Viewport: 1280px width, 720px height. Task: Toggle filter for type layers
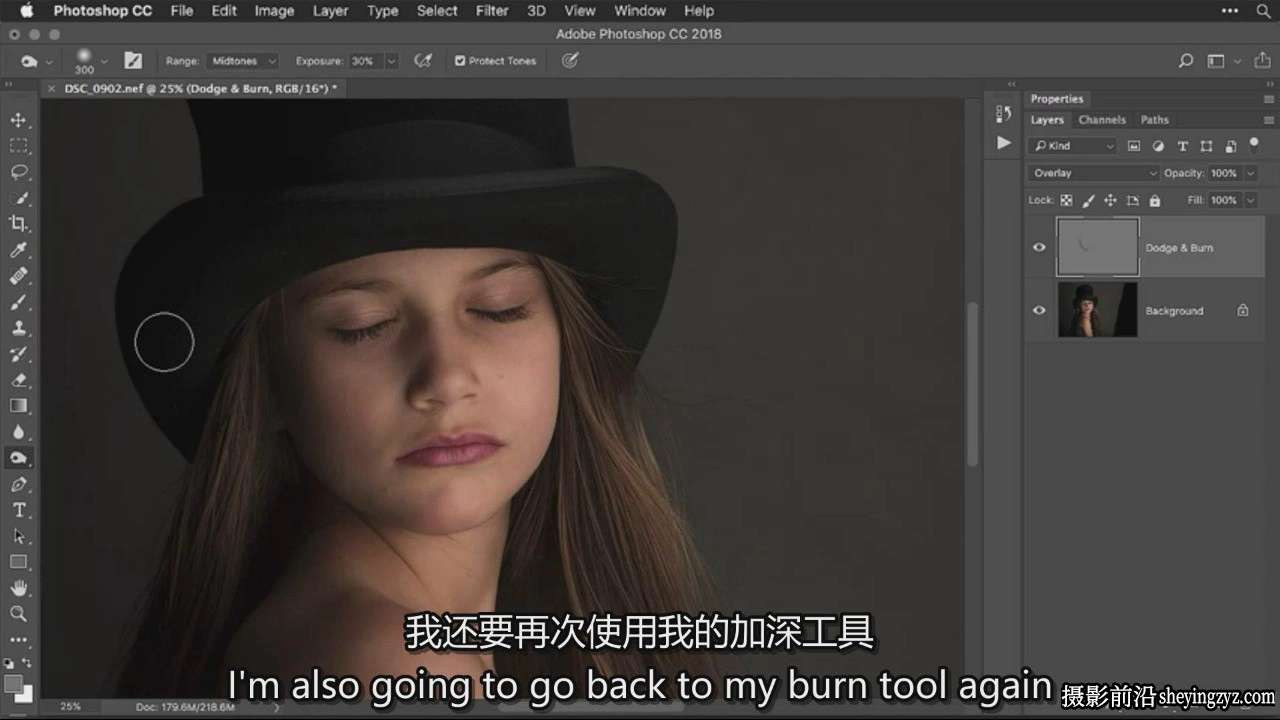coord(1182,146)
